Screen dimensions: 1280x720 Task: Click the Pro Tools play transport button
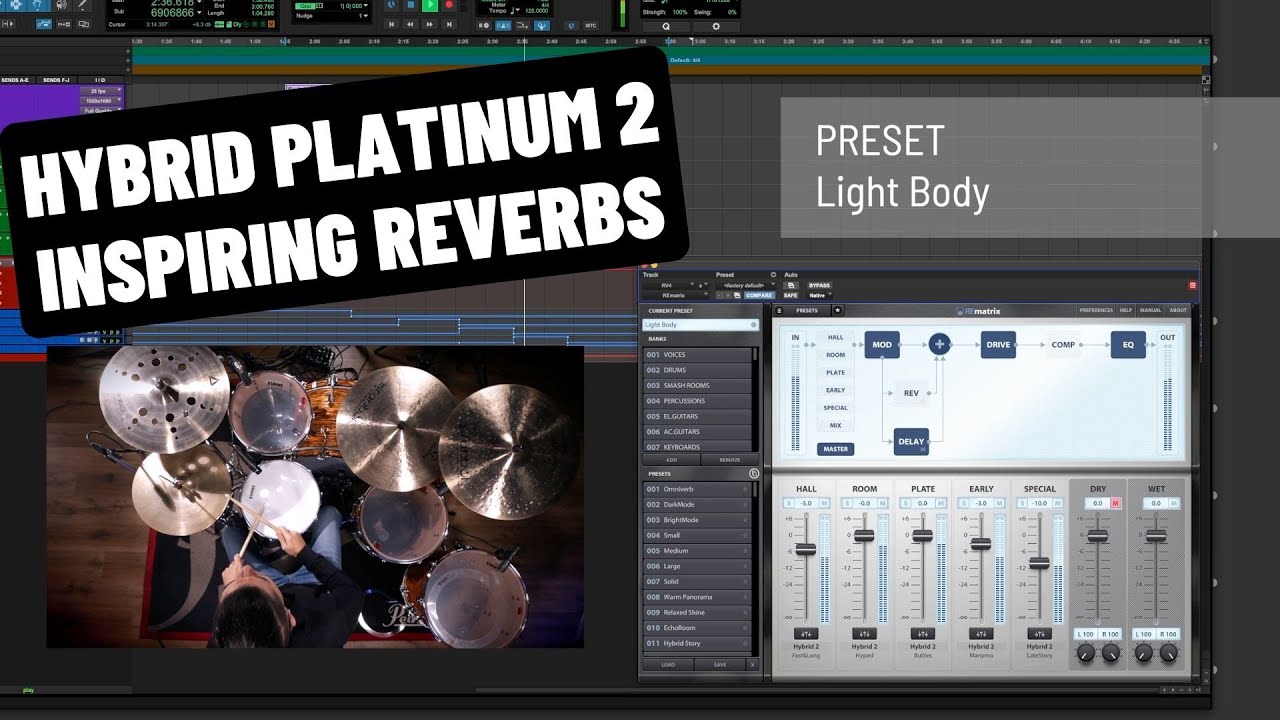click(430, 5)
